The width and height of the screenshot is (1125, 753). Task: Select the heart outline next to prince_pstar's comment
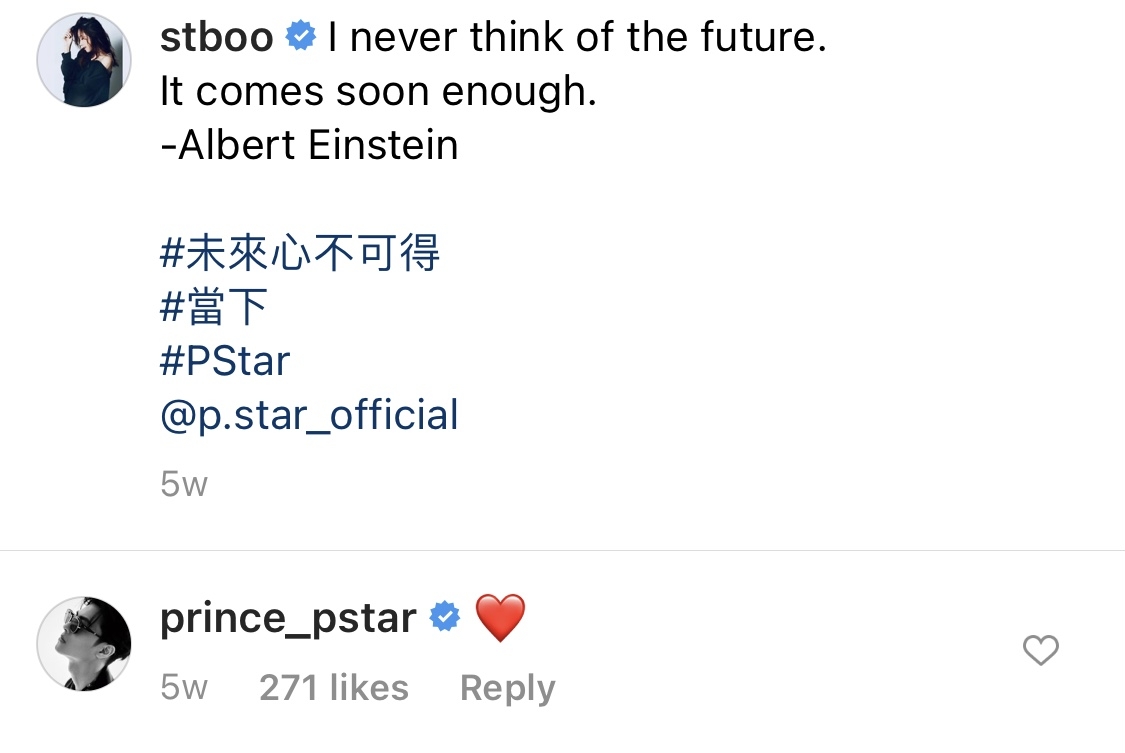point(1040,650)
